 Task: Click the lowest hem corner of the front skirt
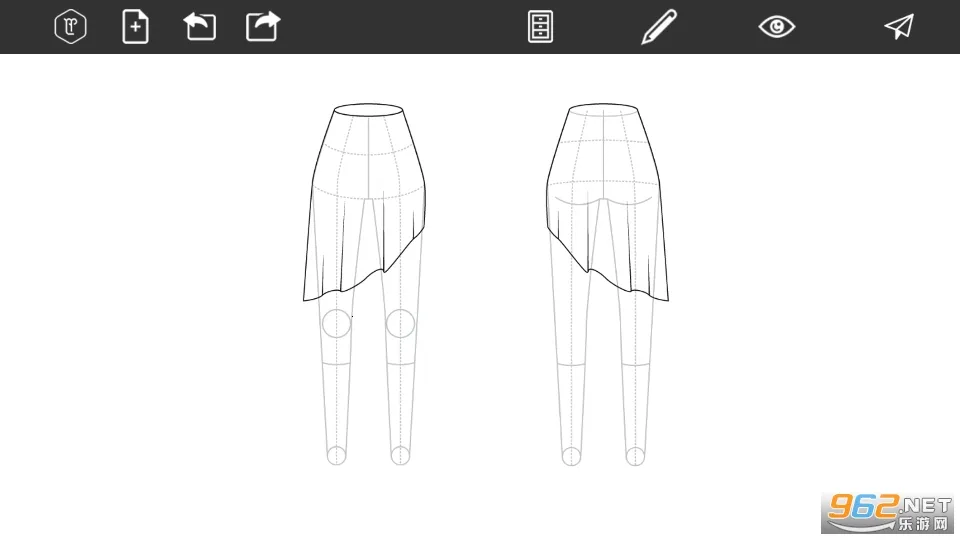(x=305, y=298)
